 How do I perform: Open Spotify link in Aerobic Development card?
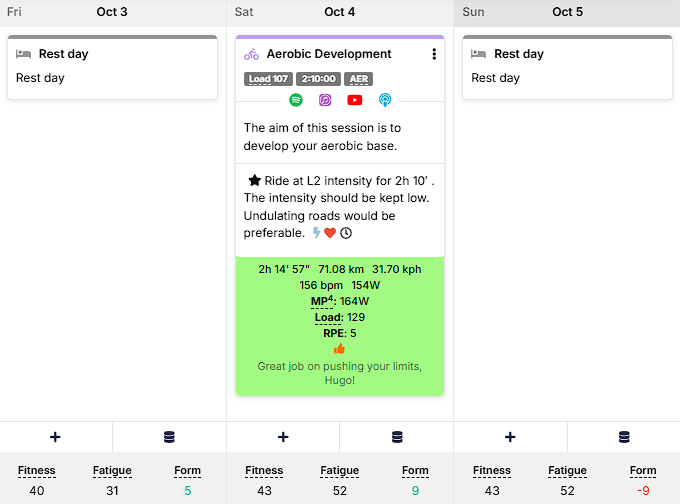pos(296,100)
